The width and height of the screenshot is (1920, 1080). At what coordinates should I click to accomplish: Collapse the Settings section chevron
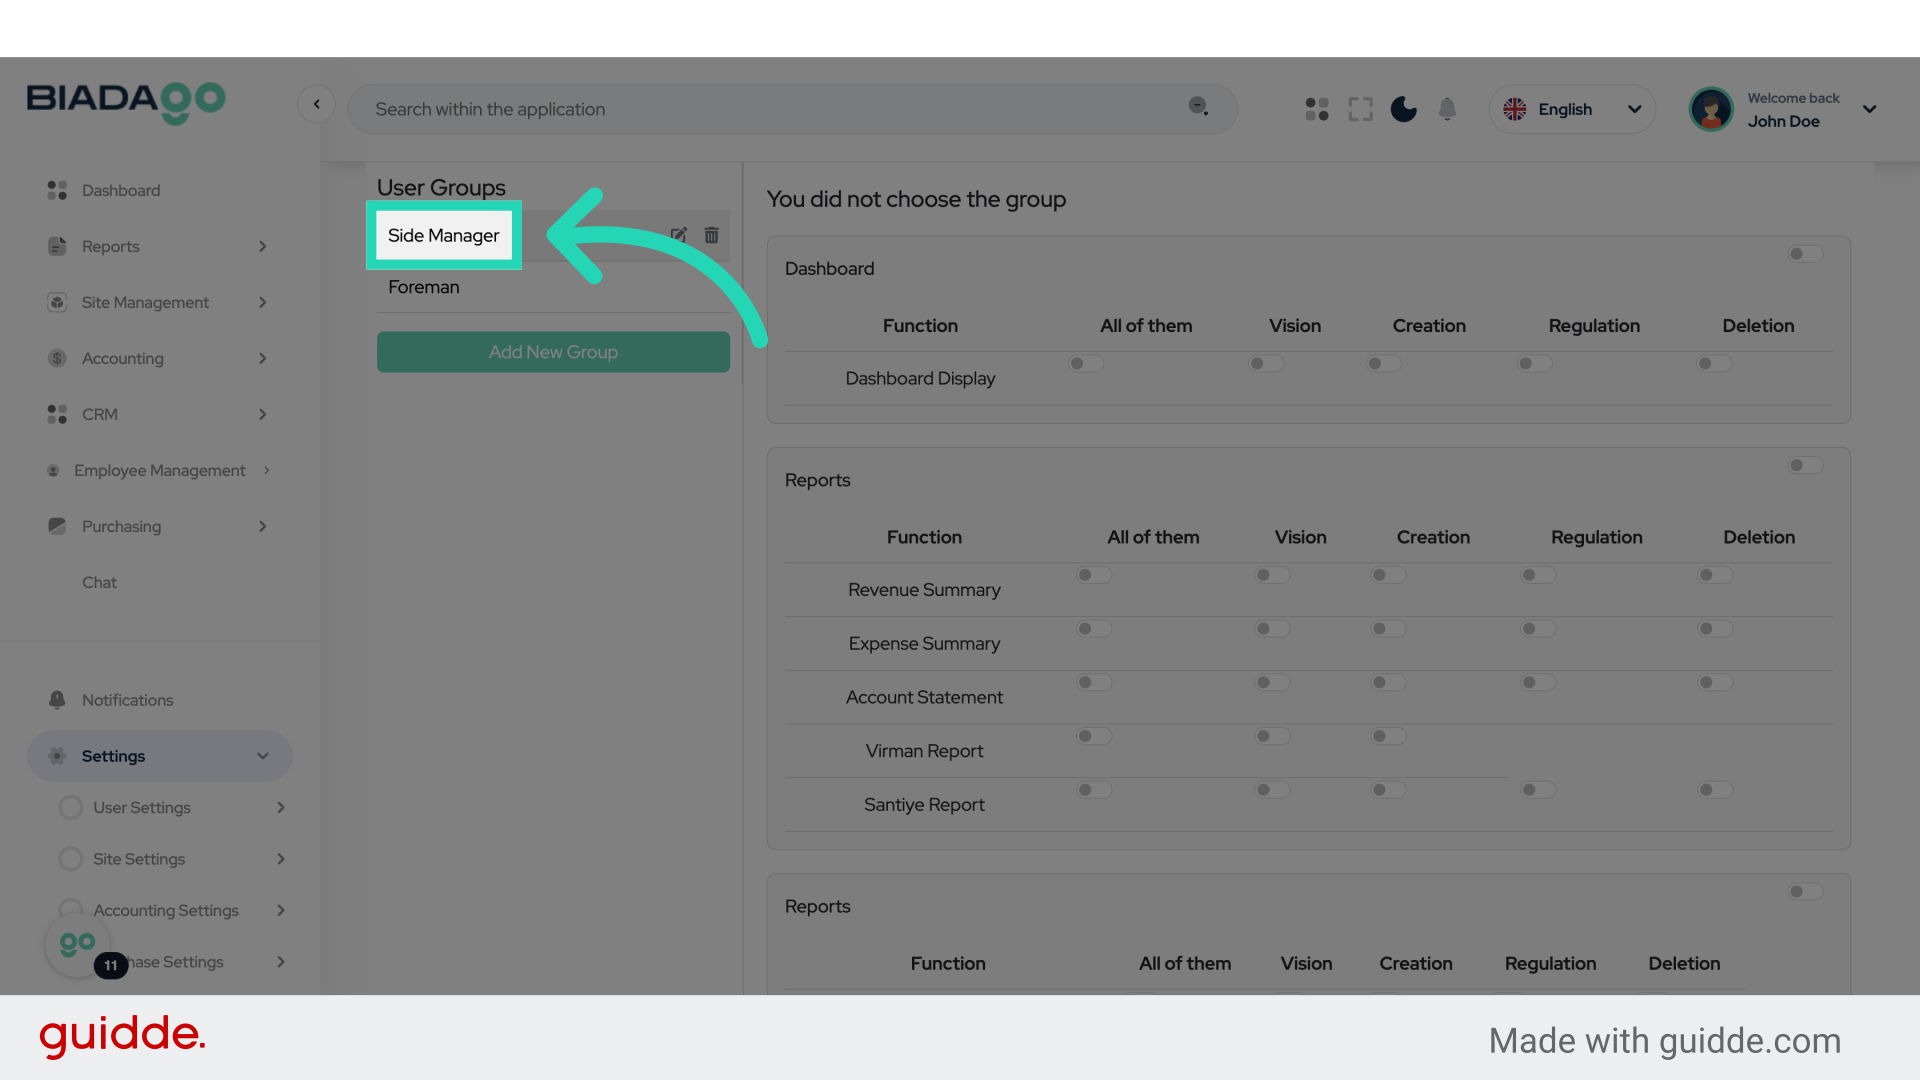pyautogui.click(x=263, y=756)
